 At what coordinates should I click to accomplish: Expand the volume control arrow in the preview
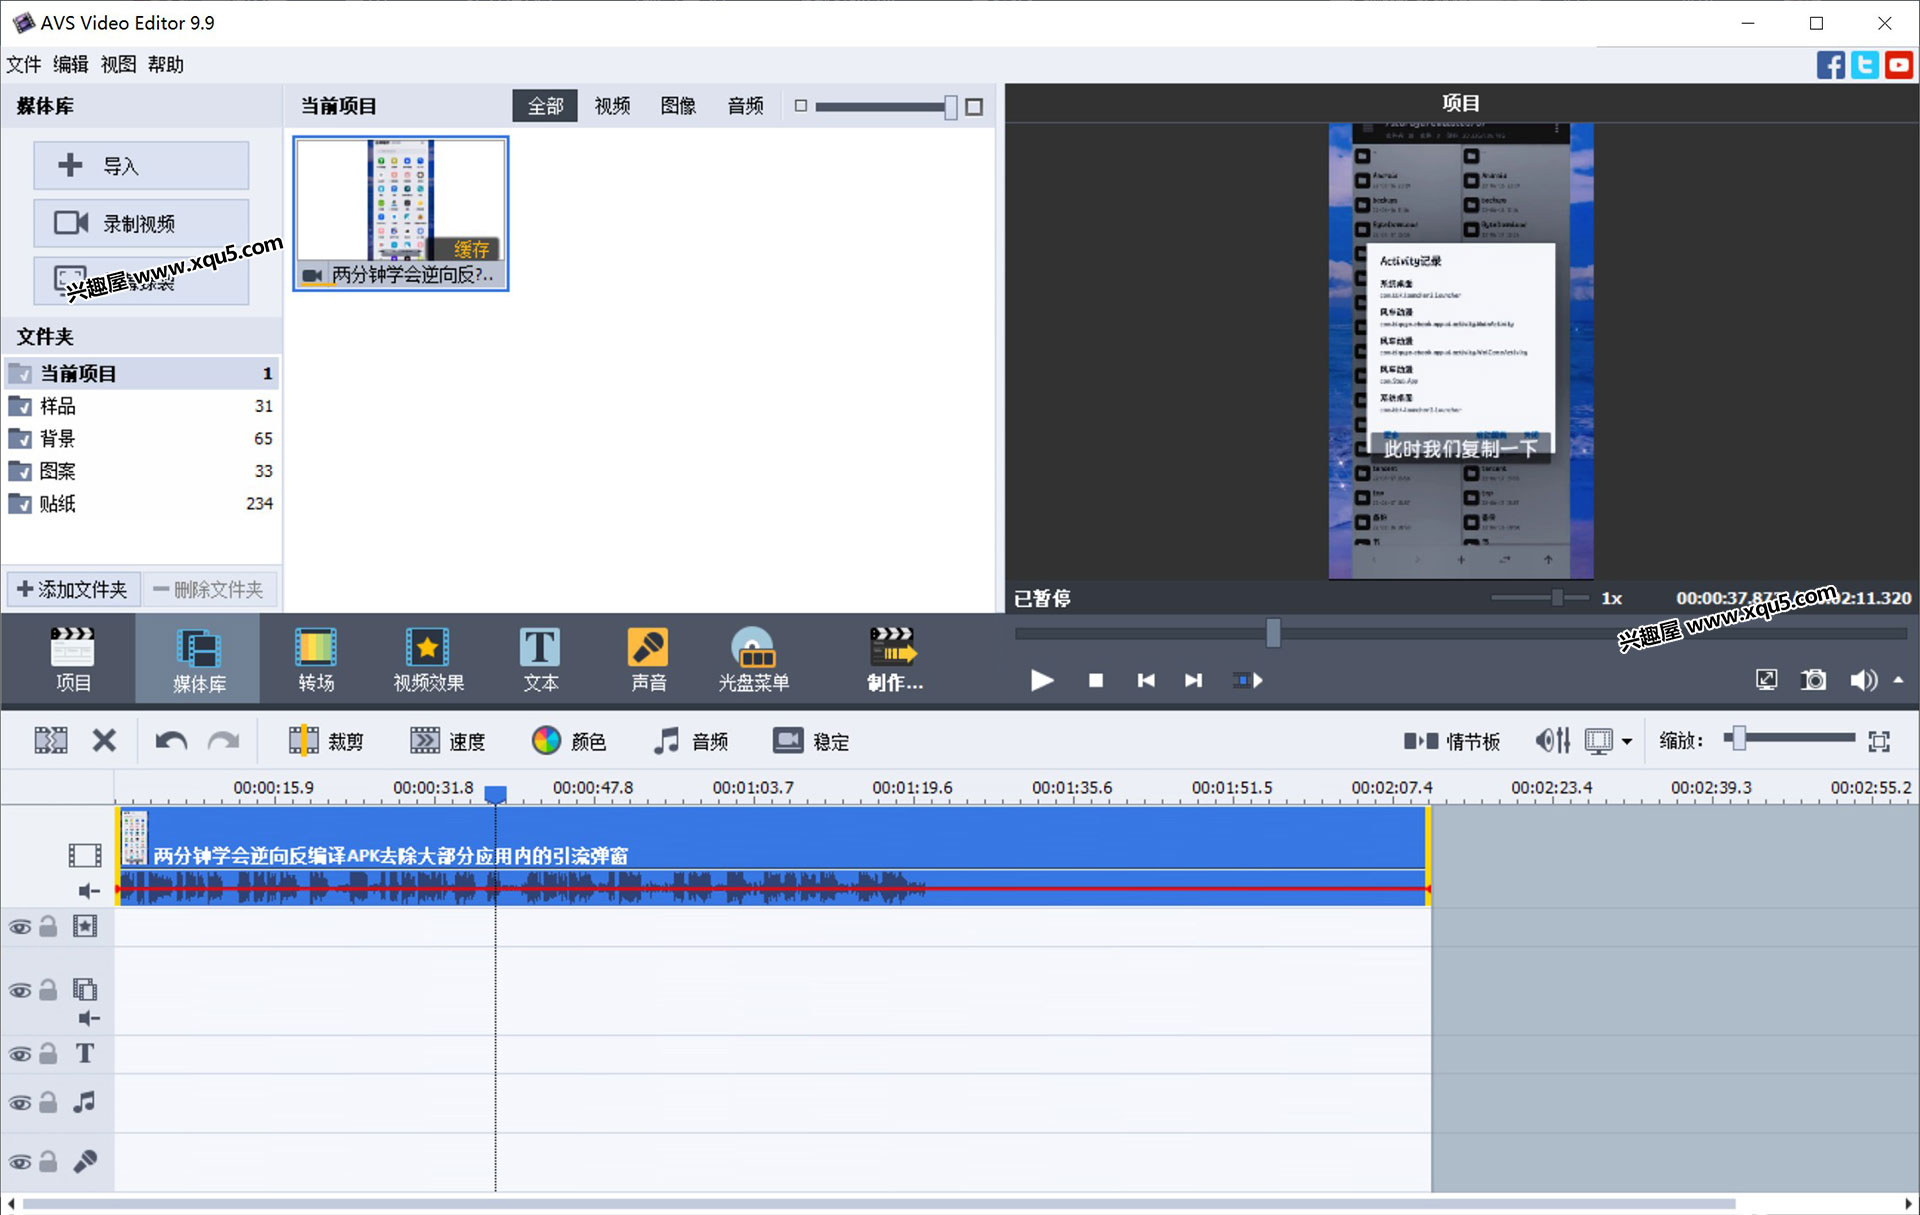[1898, 680]
